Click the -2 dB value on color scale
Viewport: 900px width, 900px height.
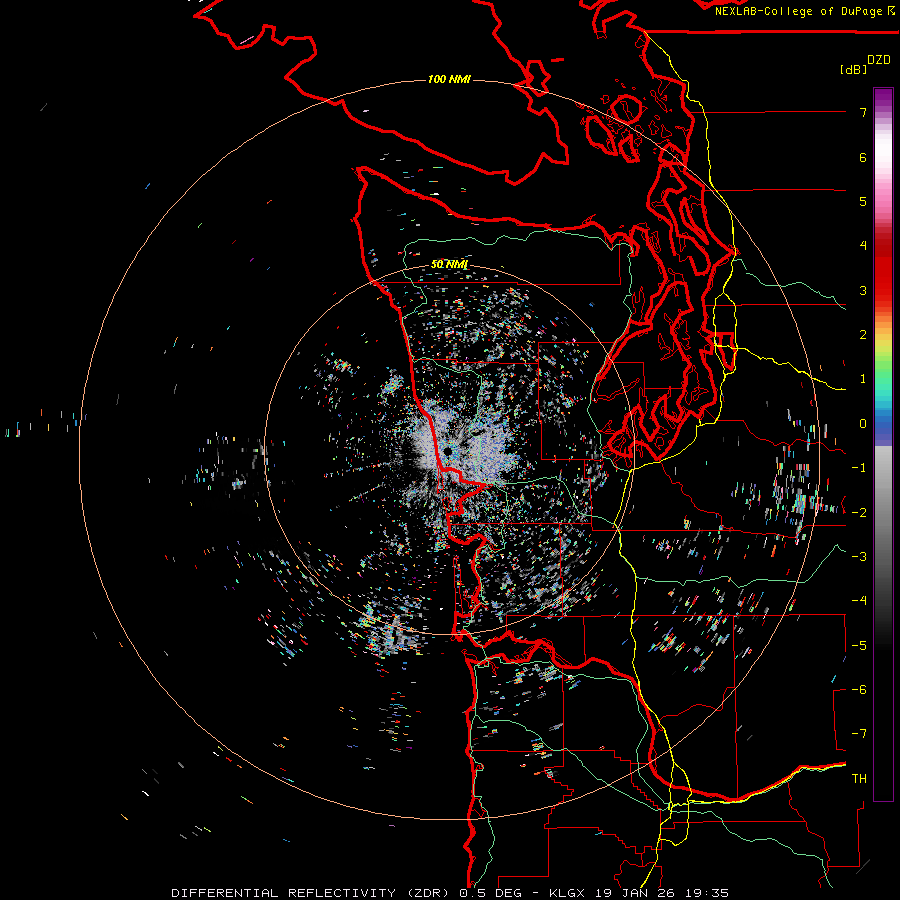pyautogui.click(x=859, y=513)
